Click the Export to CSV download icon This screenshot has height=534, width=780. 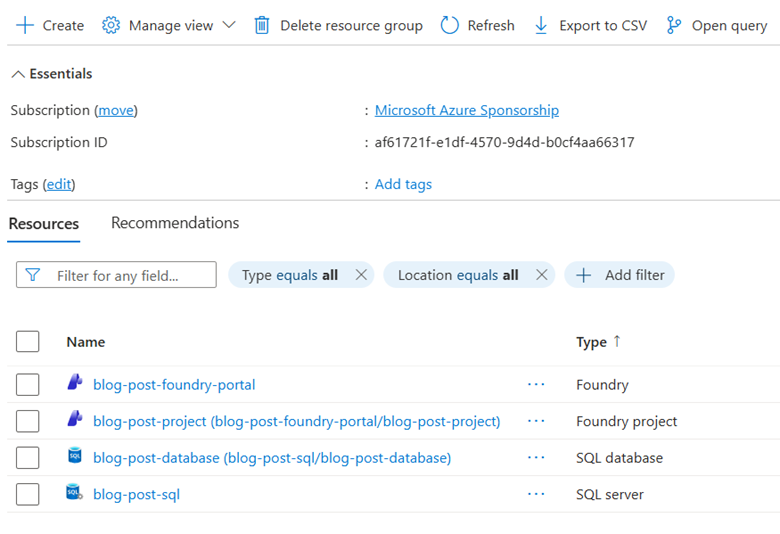[x=541, y=25]
